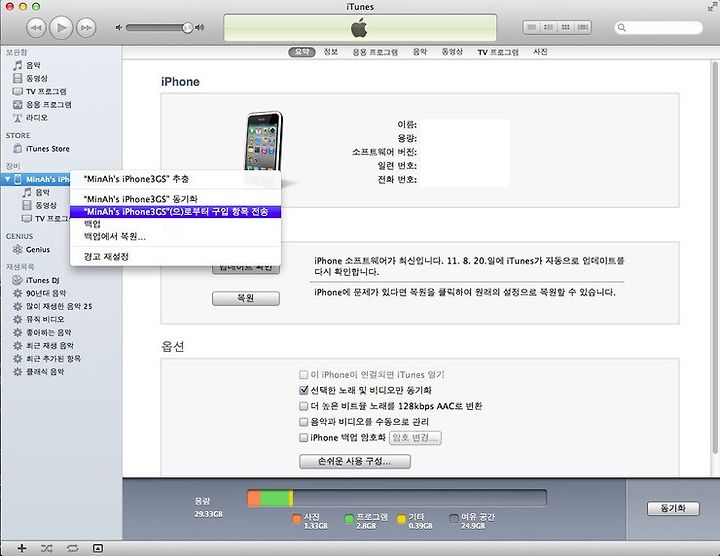
Task: Open 뮤직 비디오 smart playlist
Action: 39,319
